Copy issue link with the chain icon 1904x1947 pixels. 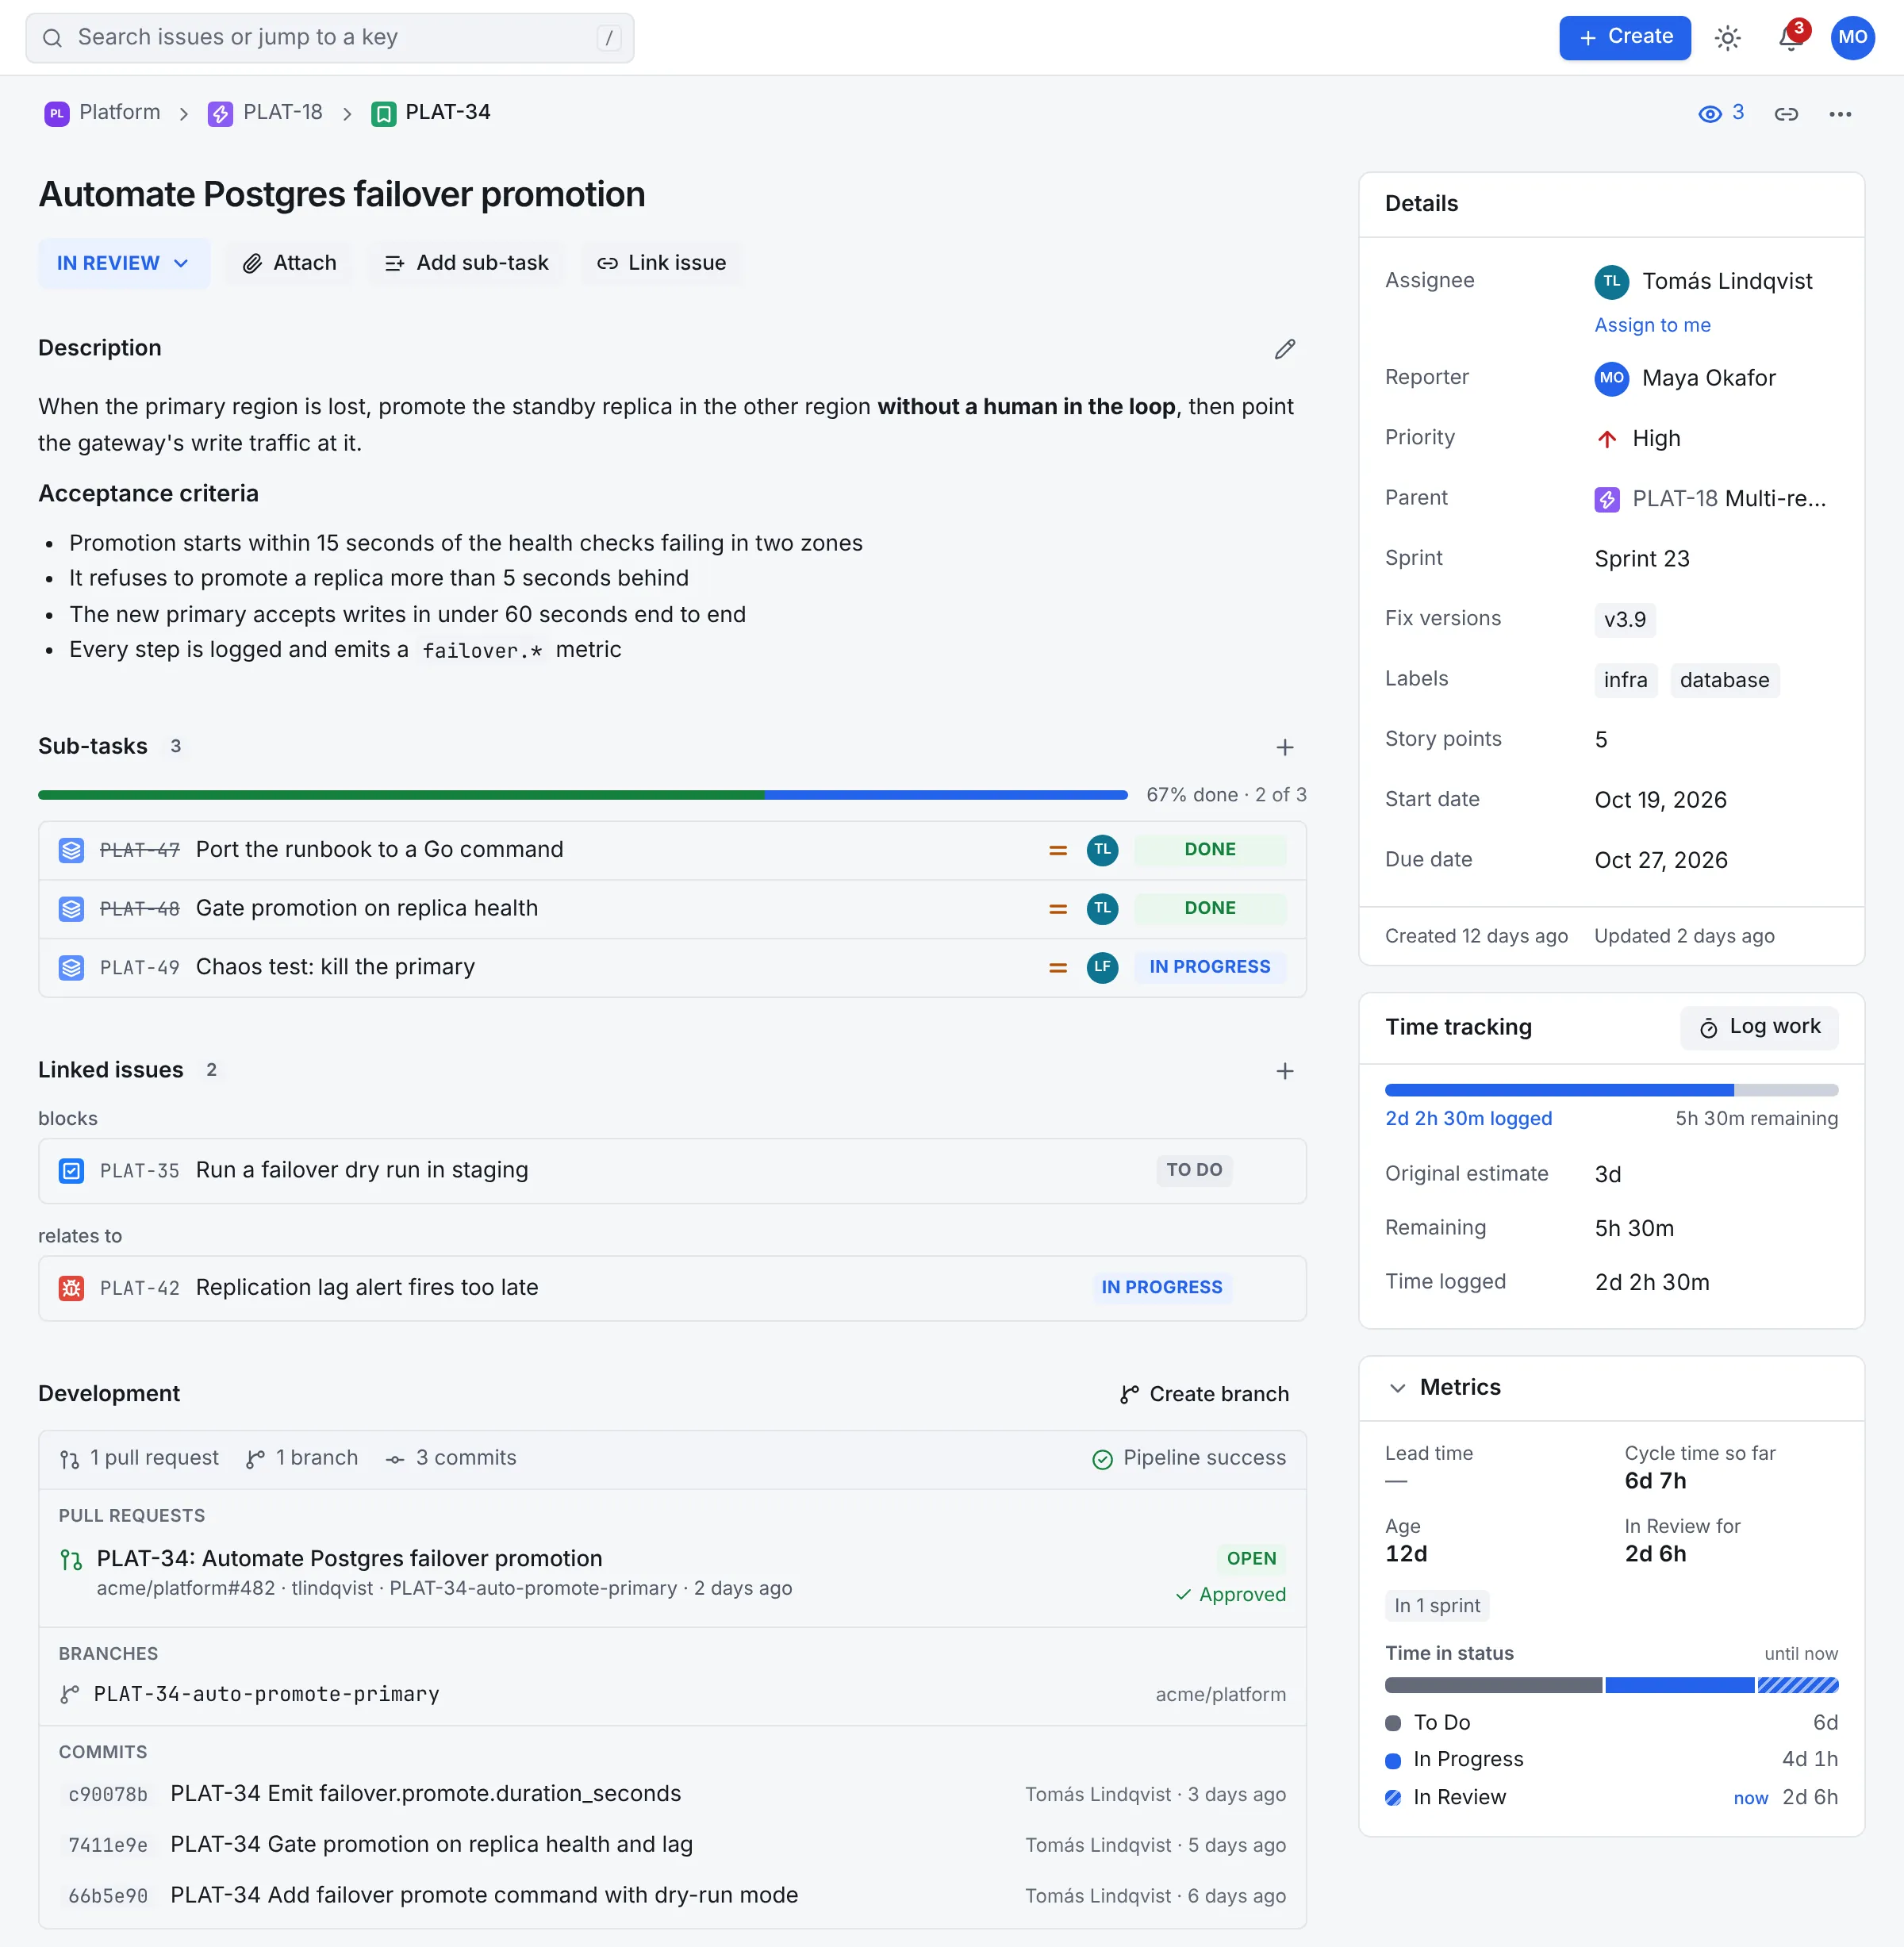tap(1786, 114)
